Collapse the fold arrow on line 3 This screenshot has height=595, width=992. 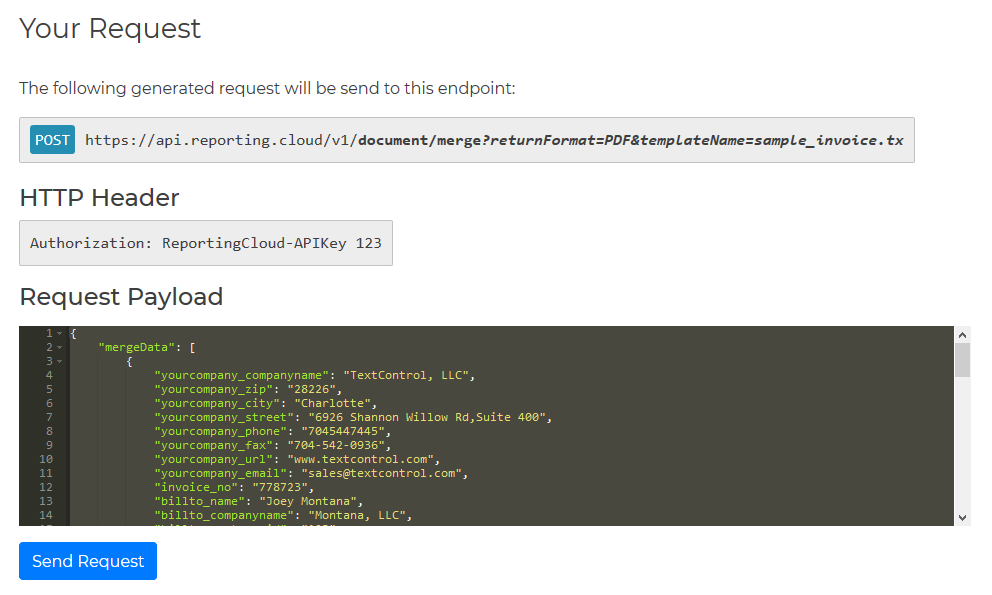tap(59, 361)
